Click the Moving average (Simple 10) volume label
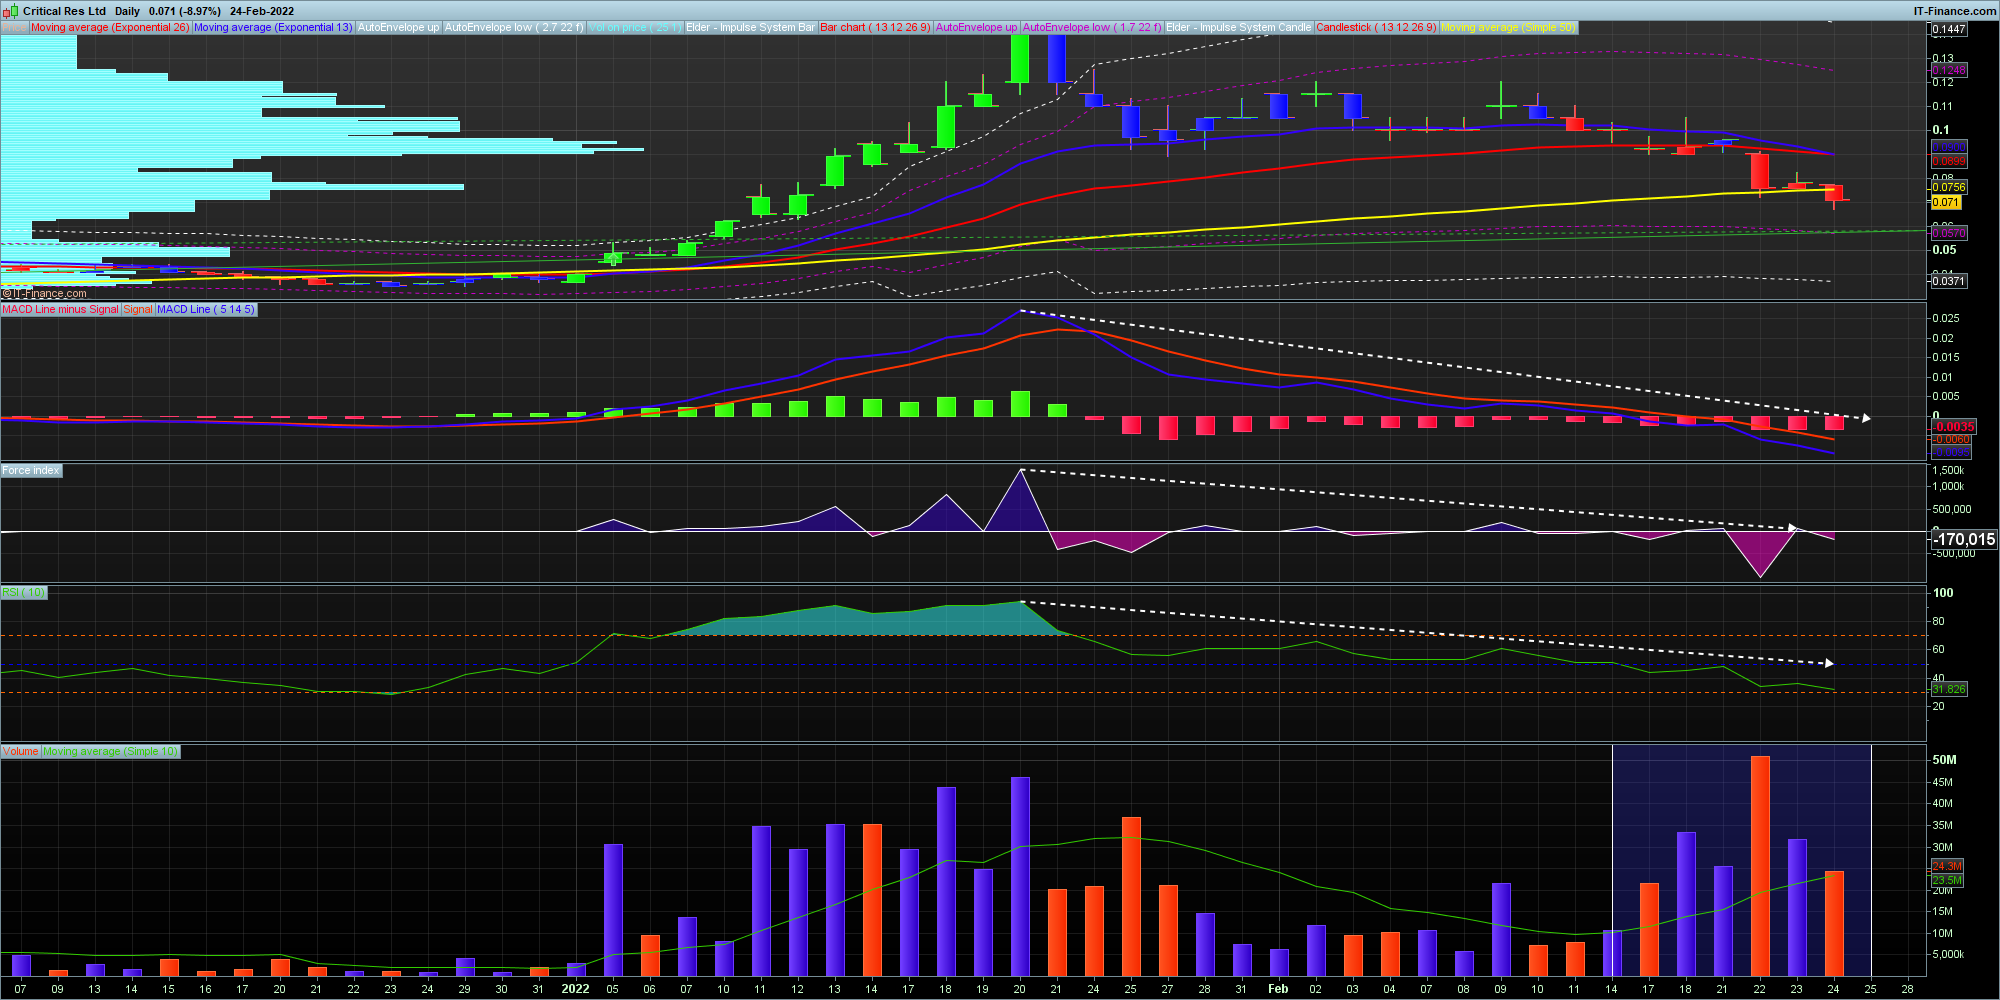This screenshot has width=2000, height=1000. point(110,751)
